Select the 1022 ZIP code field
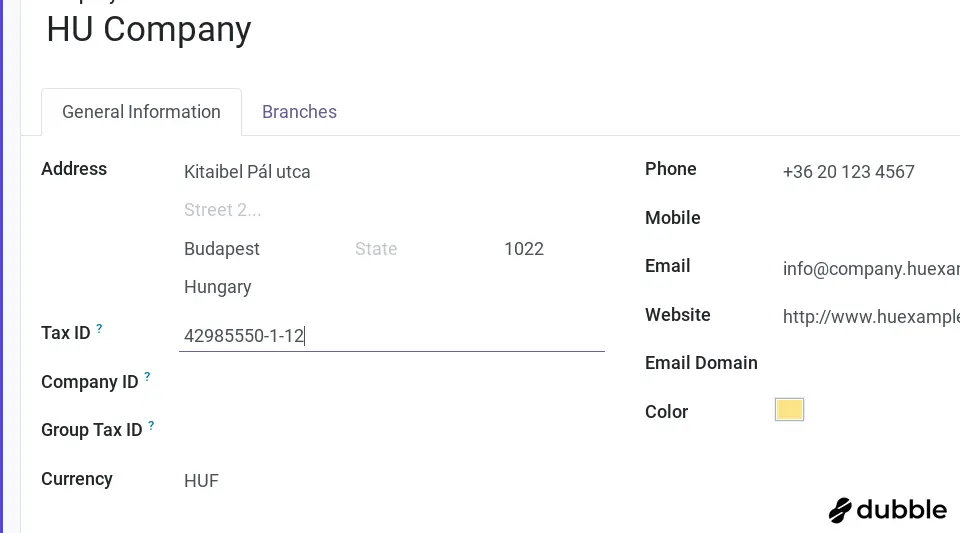Viewport: 960px width, 533px height. tap(550, 249)
